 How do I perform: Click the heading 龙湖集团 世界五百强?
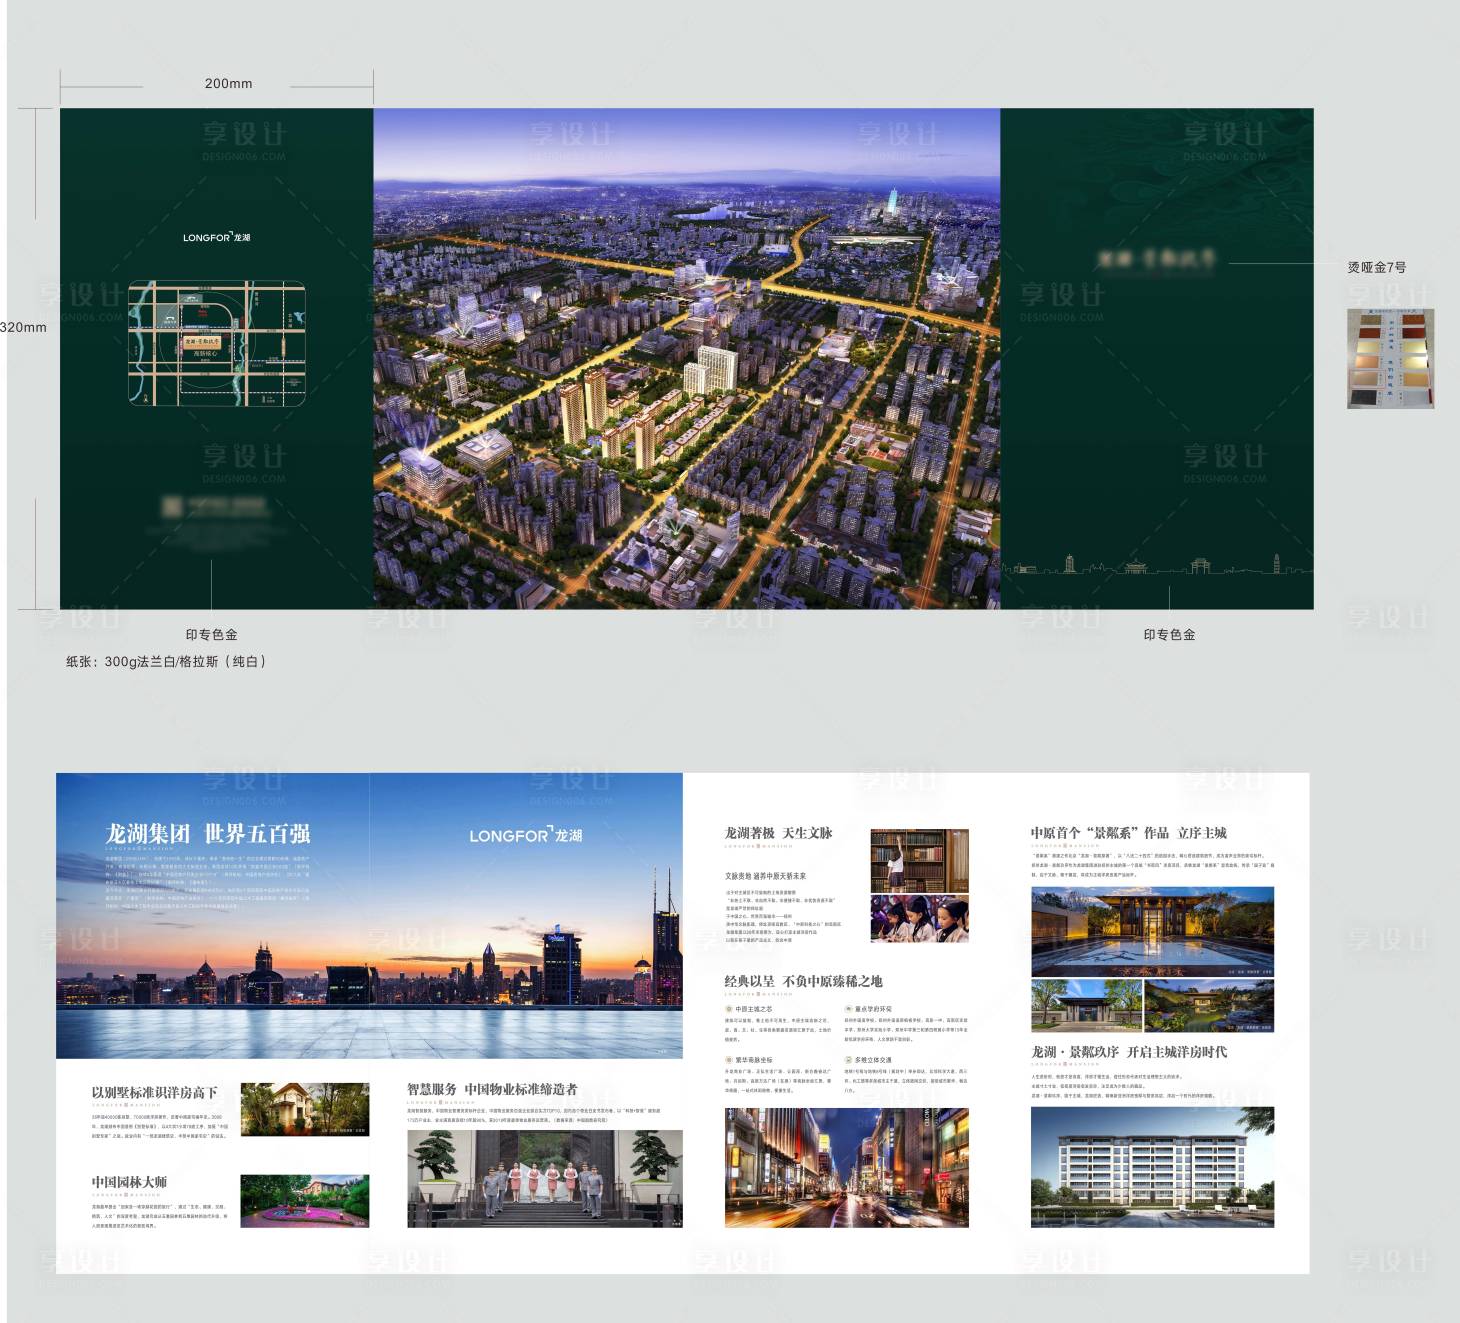[x=208, y=834]
